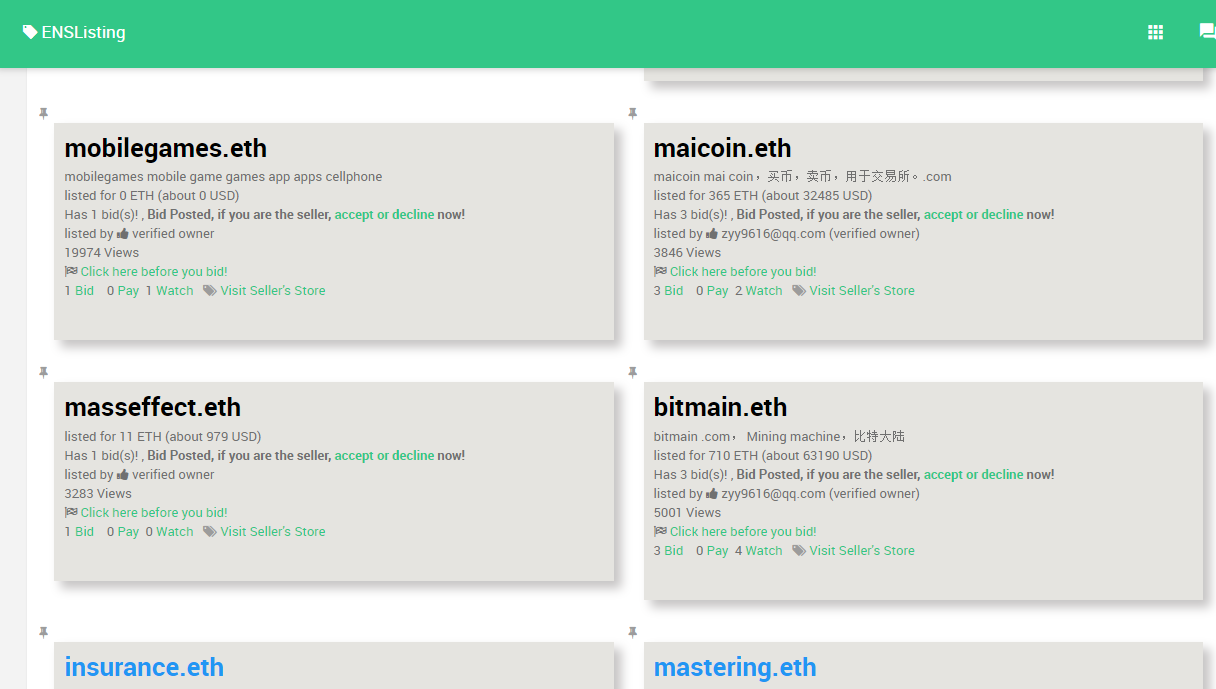Click accept or decline for maicoin.eth
The width and height of the screenshot is (1216, 689).
(973, 214)
